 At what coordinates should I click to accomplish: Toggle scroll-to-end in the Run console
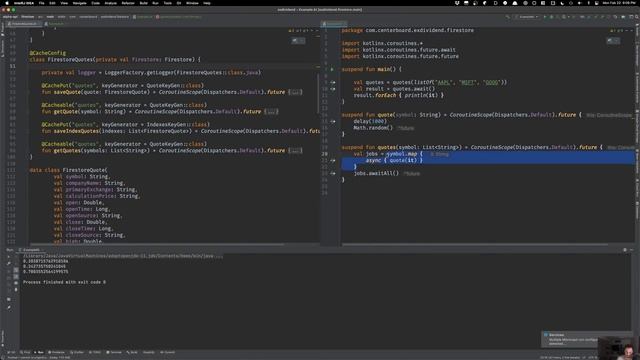click(x=16, y=276)
